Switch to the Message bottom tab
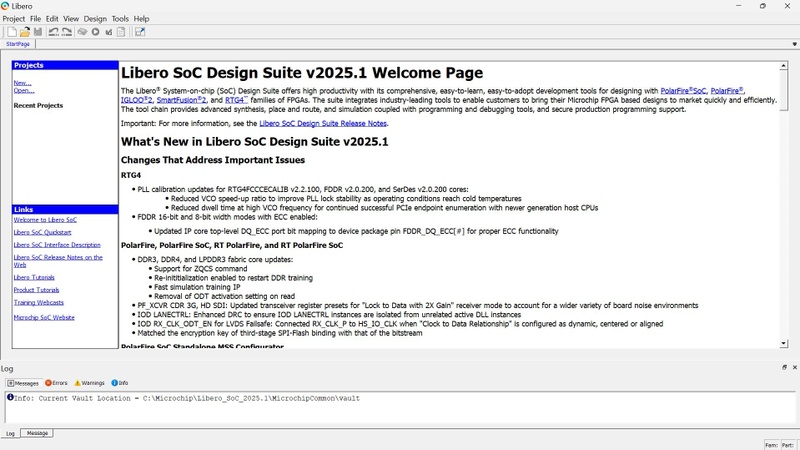 [x=37, y=433]
